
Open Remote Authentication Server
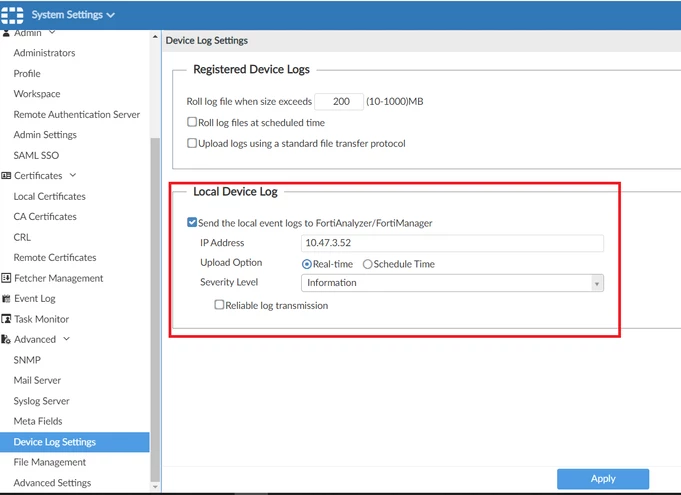point(77,115)
